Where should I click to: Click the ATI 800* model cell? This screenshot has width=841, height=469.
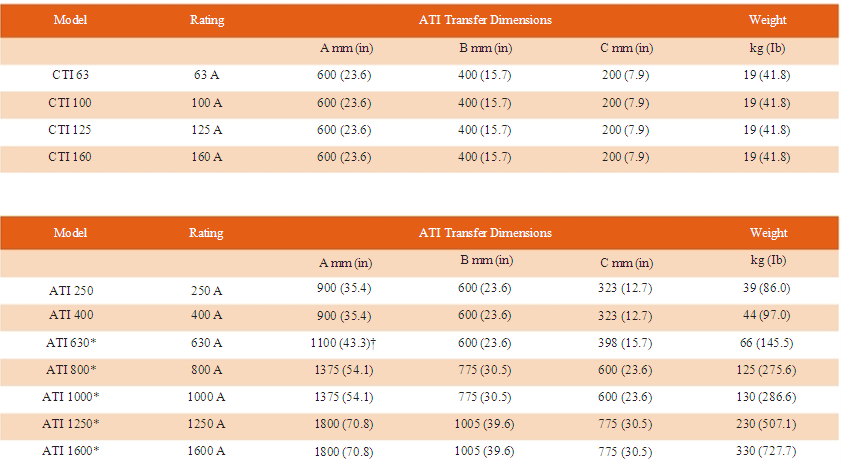[x=71, y=370]
